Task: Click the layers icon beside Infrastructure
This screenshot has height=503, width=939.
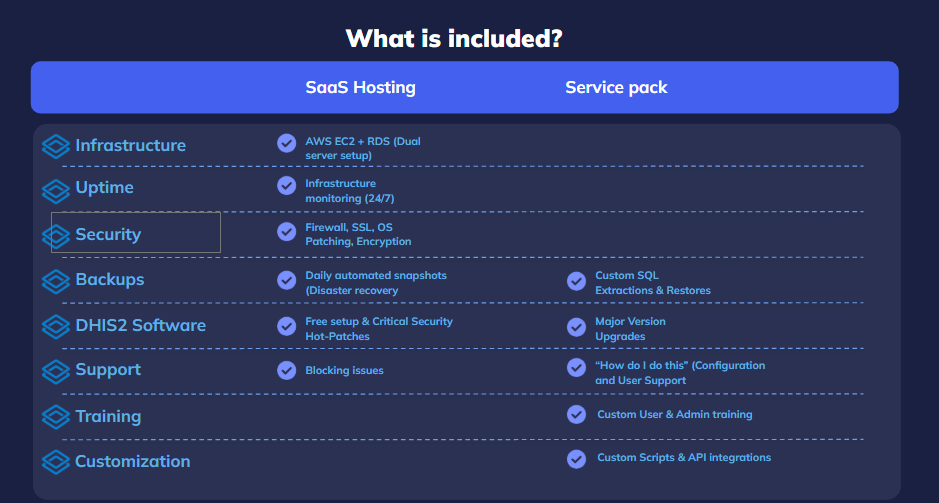Action: 55,146
